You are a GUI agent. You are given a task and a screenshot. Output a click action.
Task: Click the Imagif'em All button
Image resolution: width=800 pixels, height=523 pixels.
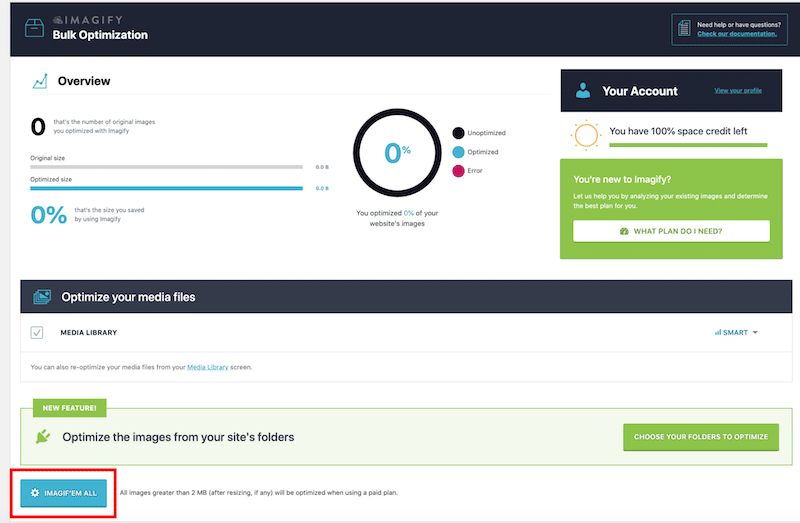click(x=63, y=493)
